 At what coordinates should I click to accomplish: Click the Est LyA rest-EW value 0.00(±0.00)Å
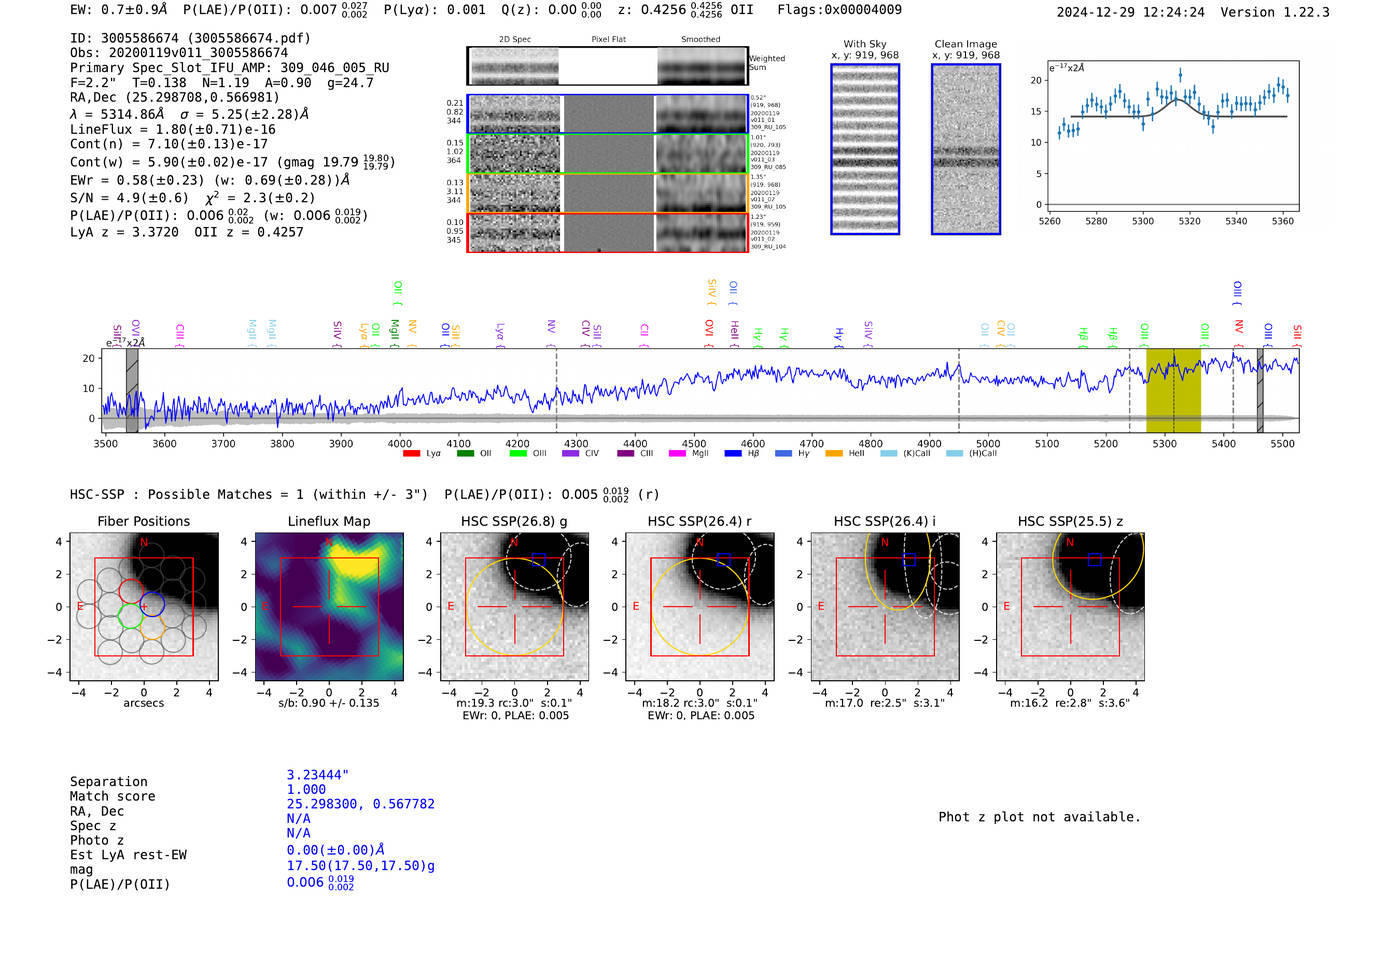pos(336,850)
